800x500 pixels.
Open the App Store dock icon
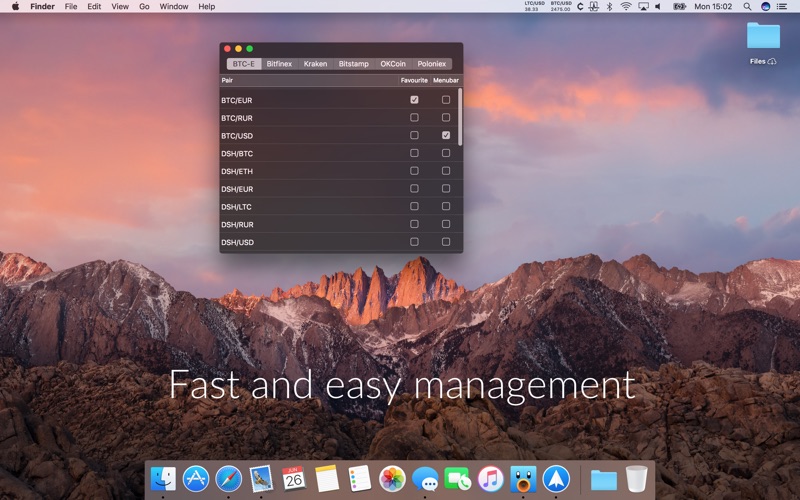tap(196, 479)
